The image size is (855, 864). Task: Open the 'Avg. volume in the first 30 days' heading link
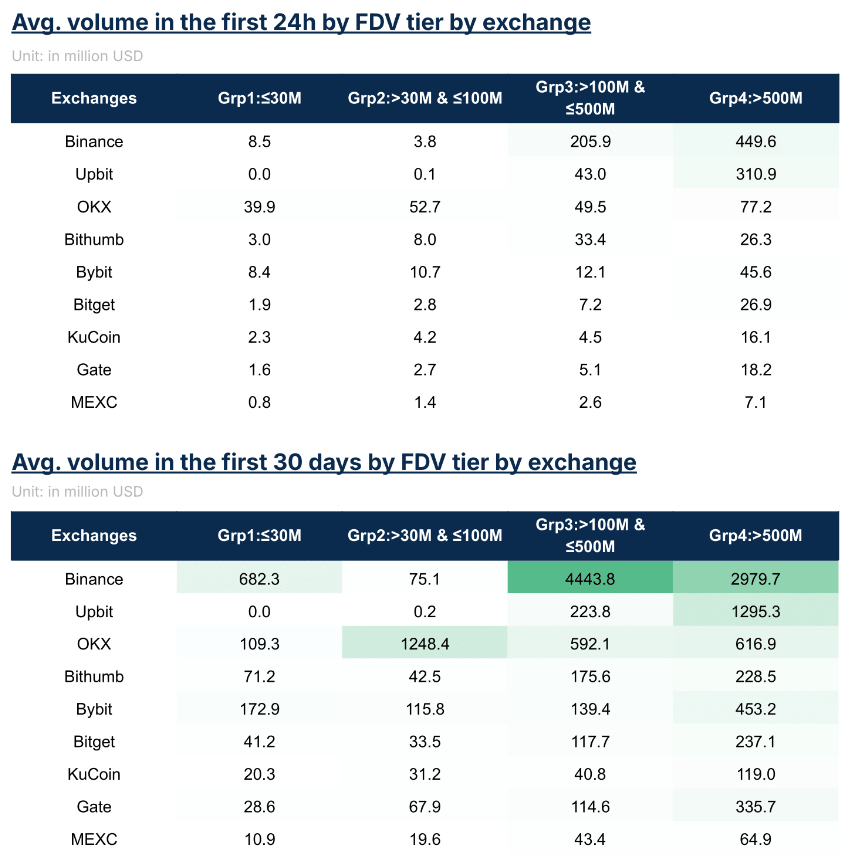pyautogui.click(x=324, y=462)
